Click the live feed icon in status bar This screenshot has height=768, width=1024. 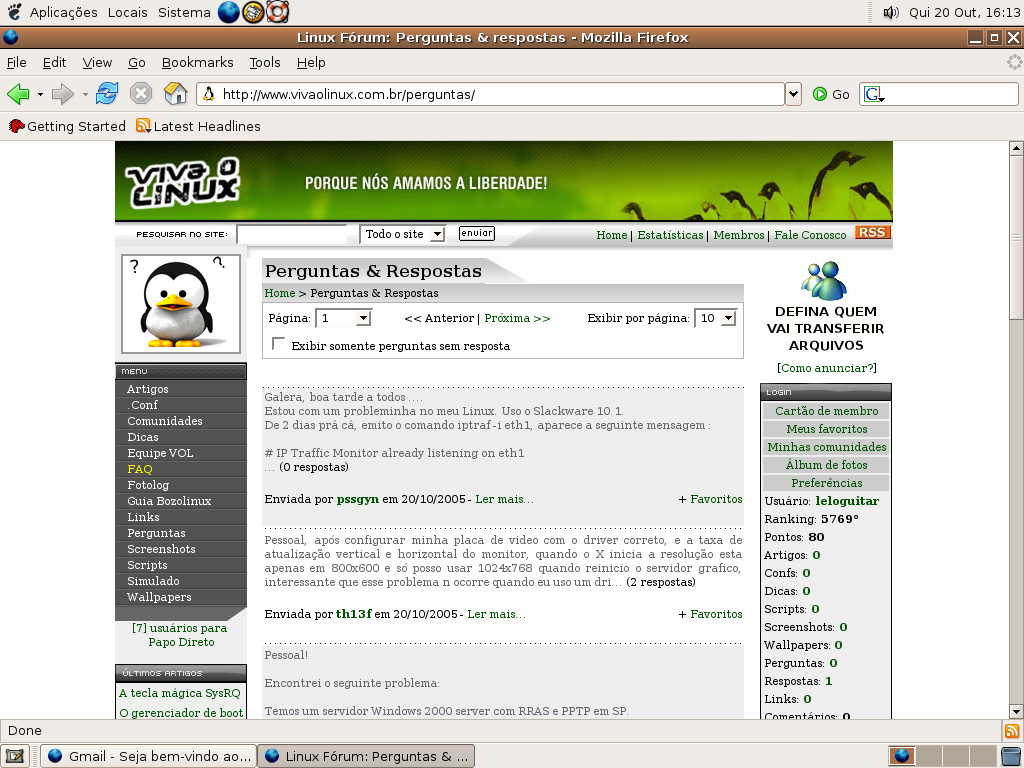point(1012,731)
